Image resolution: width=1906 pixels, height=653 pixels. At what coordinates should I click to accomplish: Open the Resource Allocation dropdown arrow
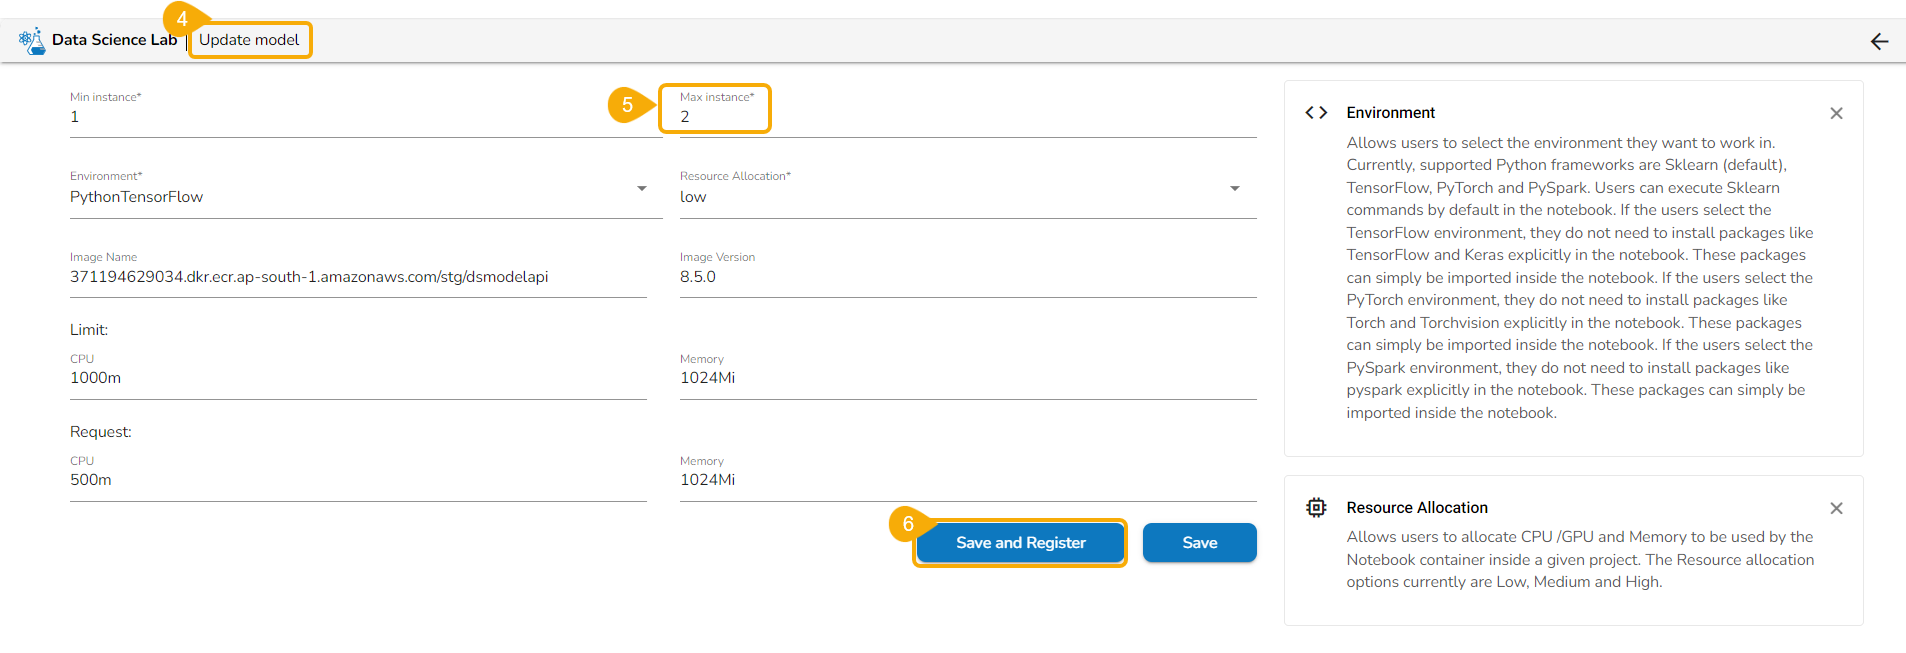tap(1235, 189)
